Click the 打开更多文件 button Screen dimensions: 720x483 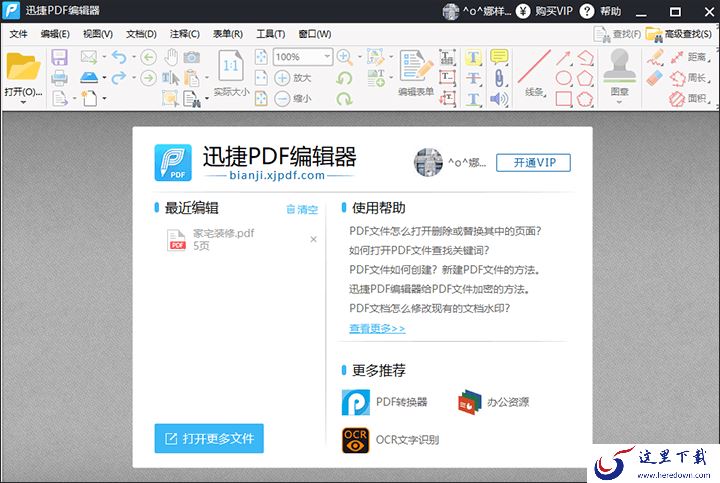tap(209, 438)
